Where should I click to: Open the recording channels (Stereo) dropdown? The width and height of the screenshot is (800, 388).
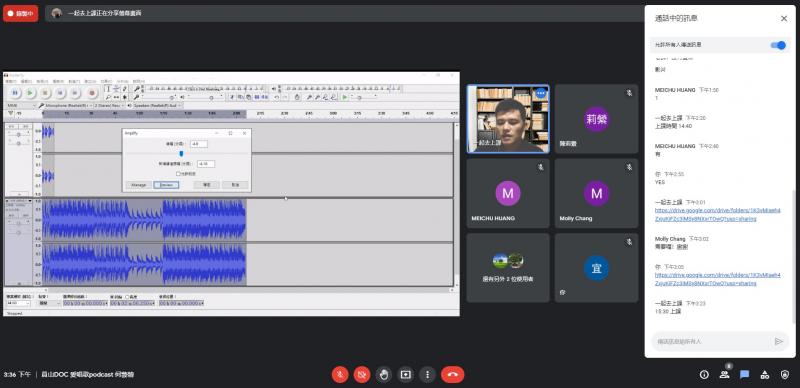click(109, 106)
